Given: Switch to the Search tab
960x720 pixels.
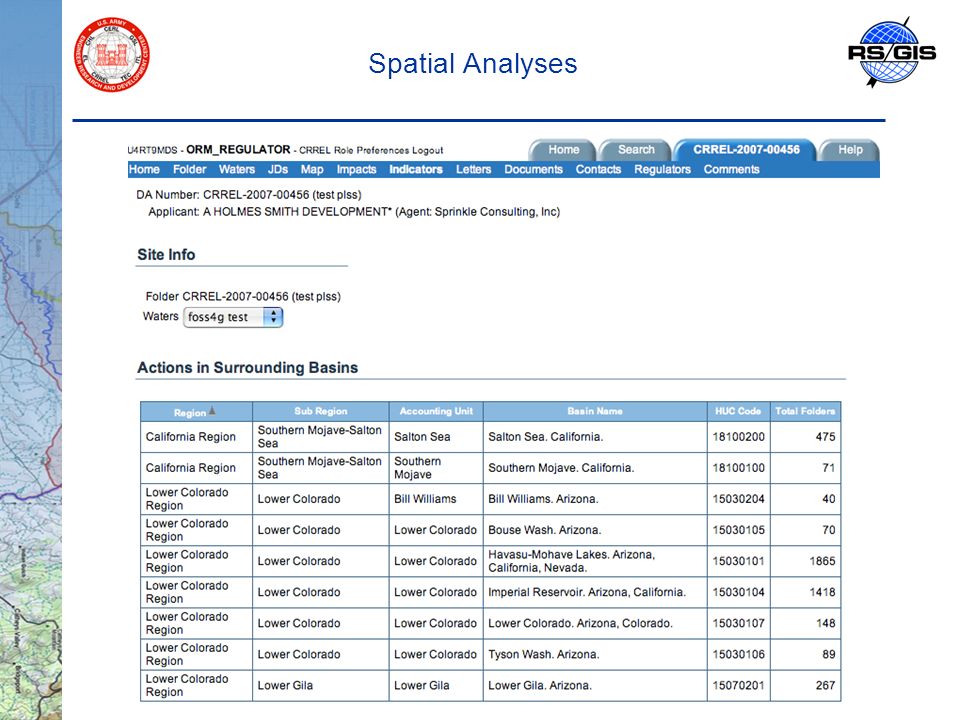Looking at the screenshot, I should coord(635,150).
